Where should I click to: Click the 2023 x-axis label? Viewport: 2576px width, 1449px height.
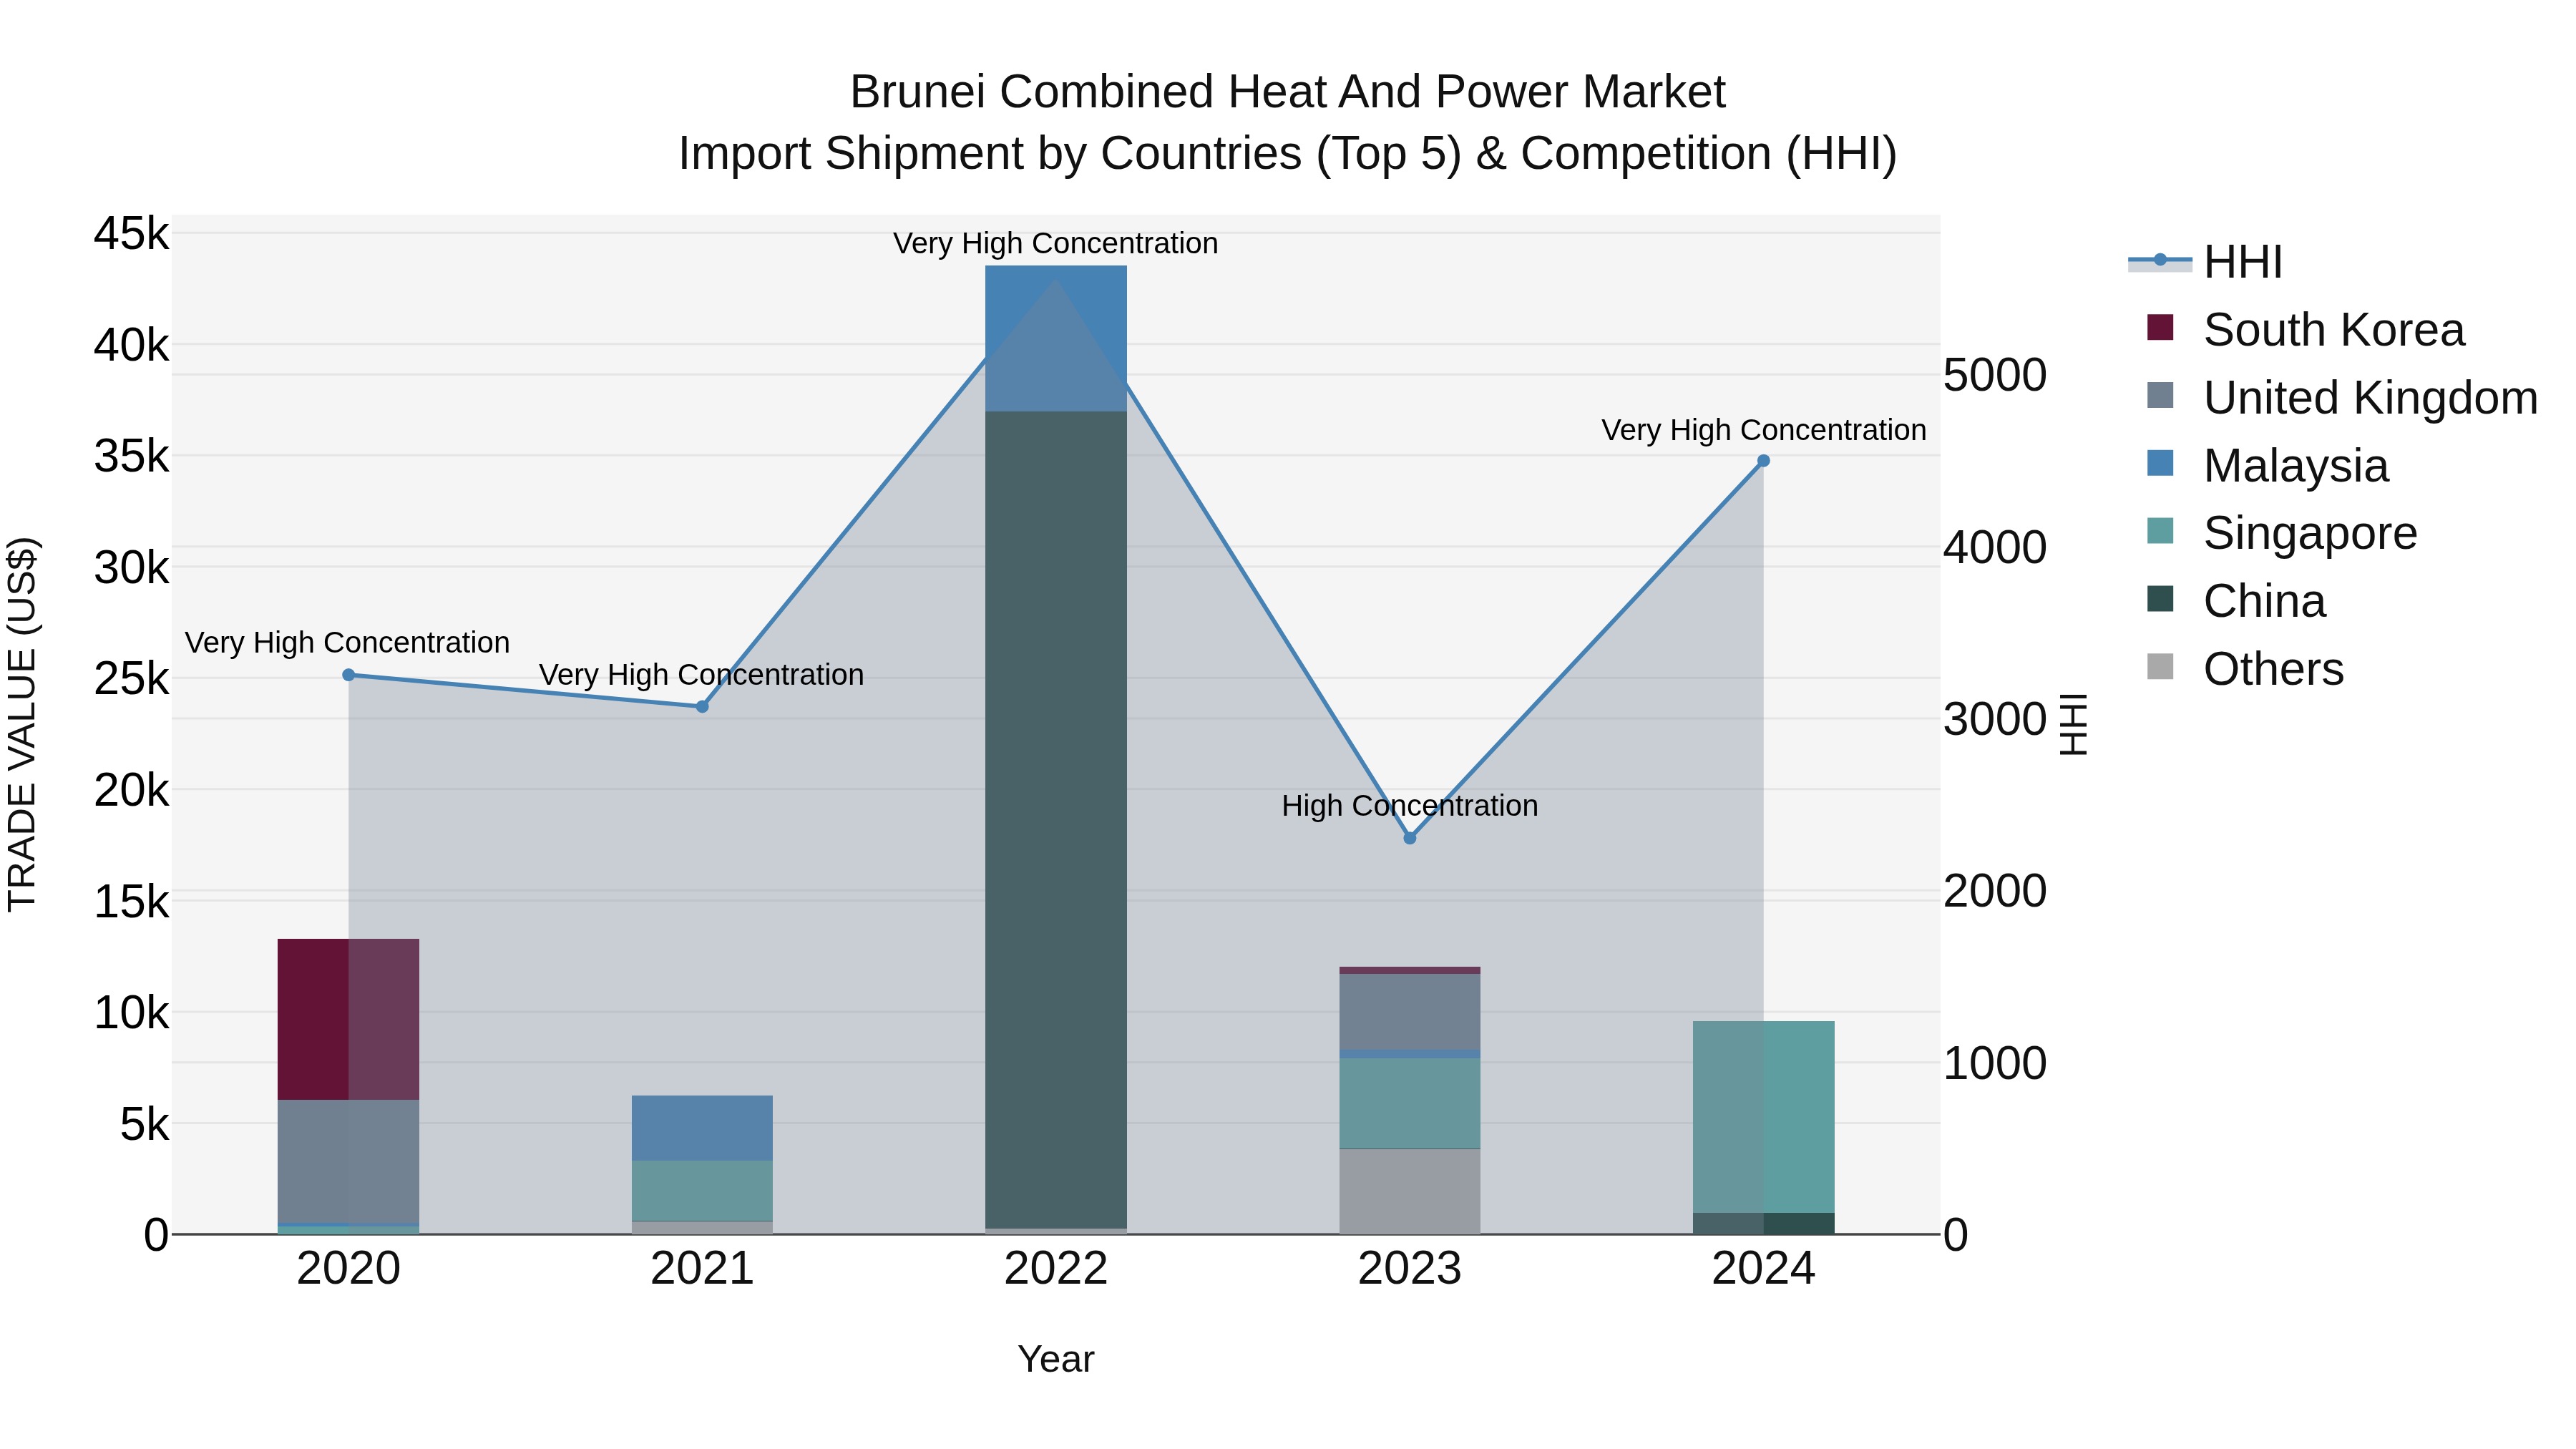[x=1410, y=1269]
